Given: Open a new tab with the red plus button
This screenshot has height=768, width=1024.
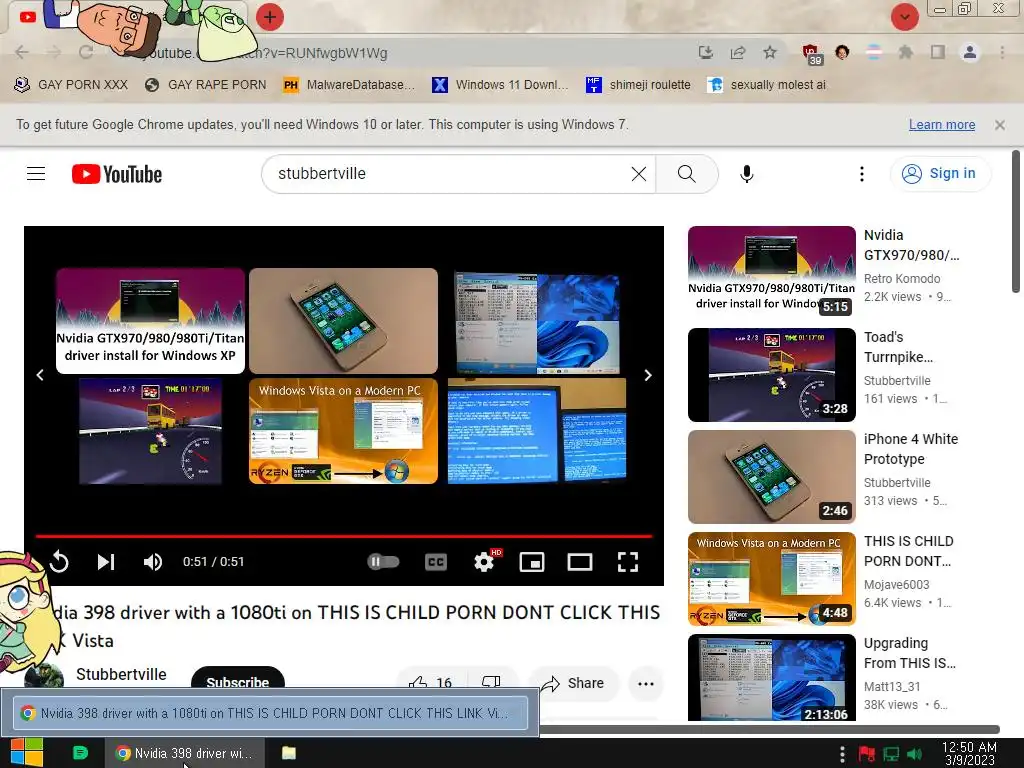Looking at the screenshot, I should tap(270, 16).
